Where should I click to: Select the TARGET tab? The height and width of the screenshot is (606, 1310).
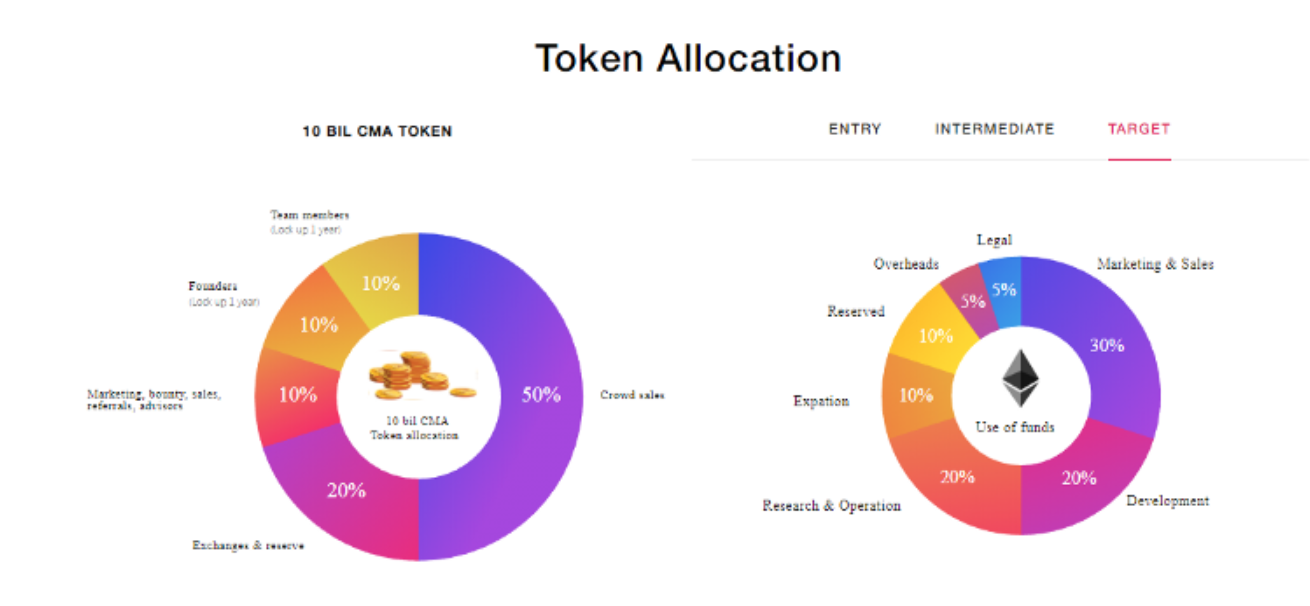point(1139,129)
